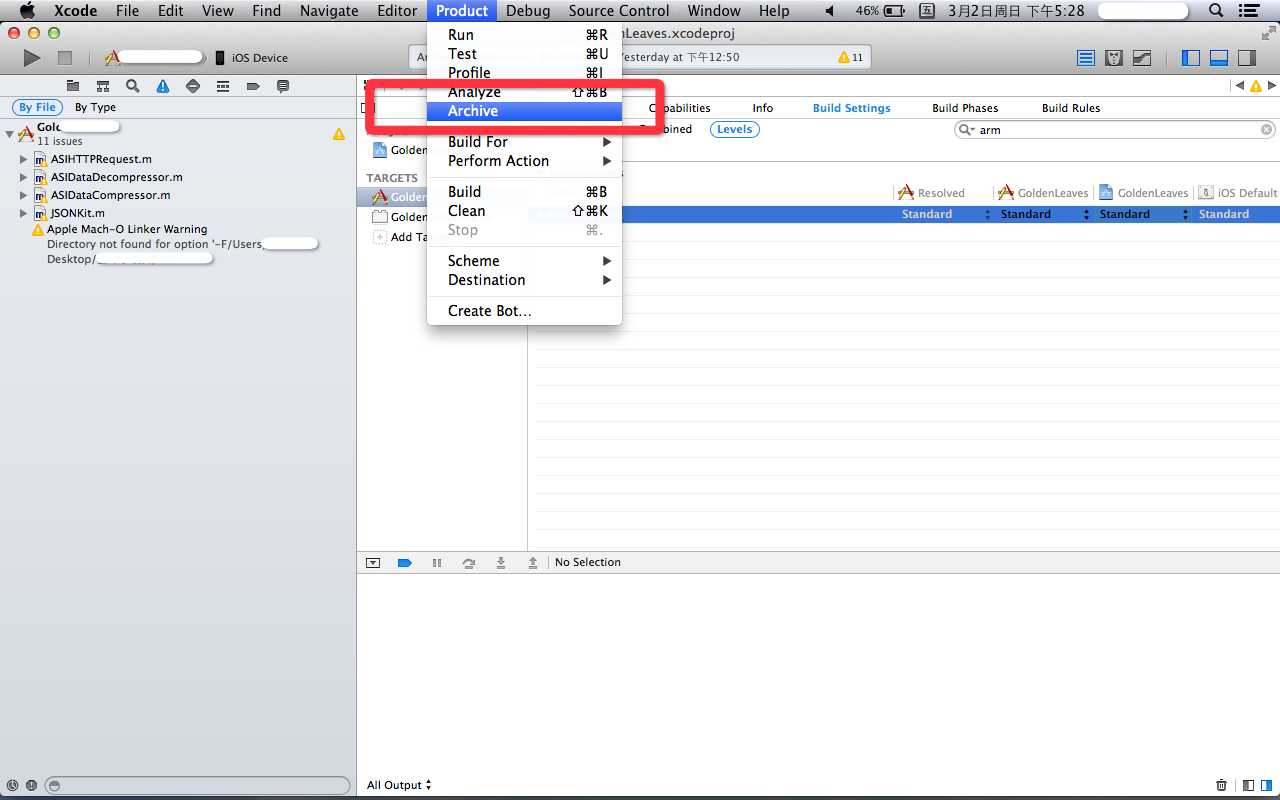Viewport: 1280px width, 800px height.
Task: Toggle errors-only filter icon at navigator bottom
Action: pyautogui.click(x=31, y=786)
